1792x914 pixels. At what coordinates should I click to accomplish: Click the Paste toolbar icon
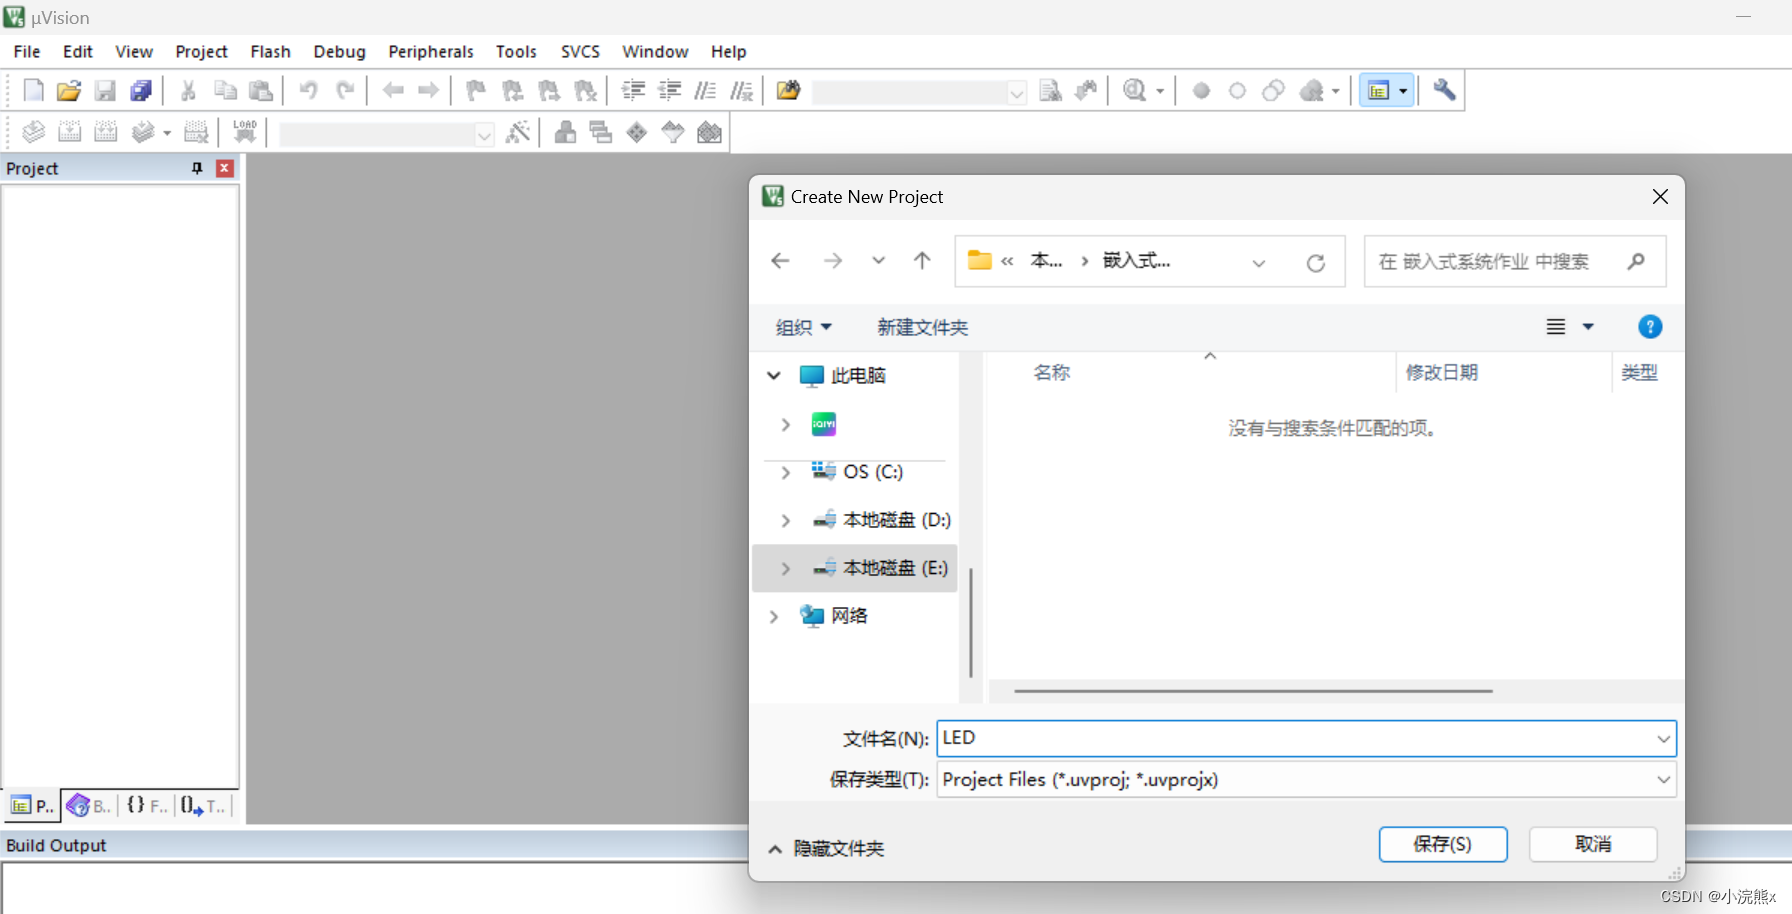tap(261, 91)
